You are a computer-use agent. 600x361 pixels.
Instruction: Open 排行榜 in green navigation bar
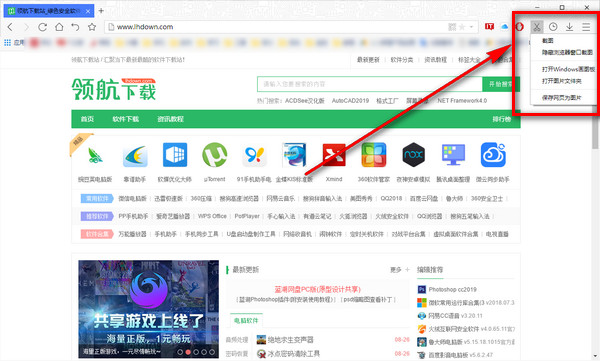(502, 119)
